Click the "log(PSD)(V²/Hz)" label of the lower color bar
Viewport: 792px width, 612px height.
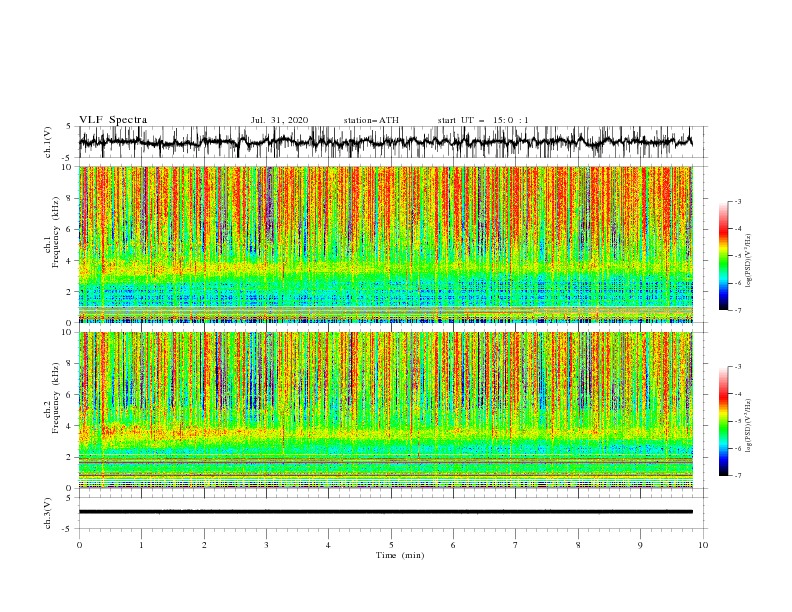click(748, 425)
